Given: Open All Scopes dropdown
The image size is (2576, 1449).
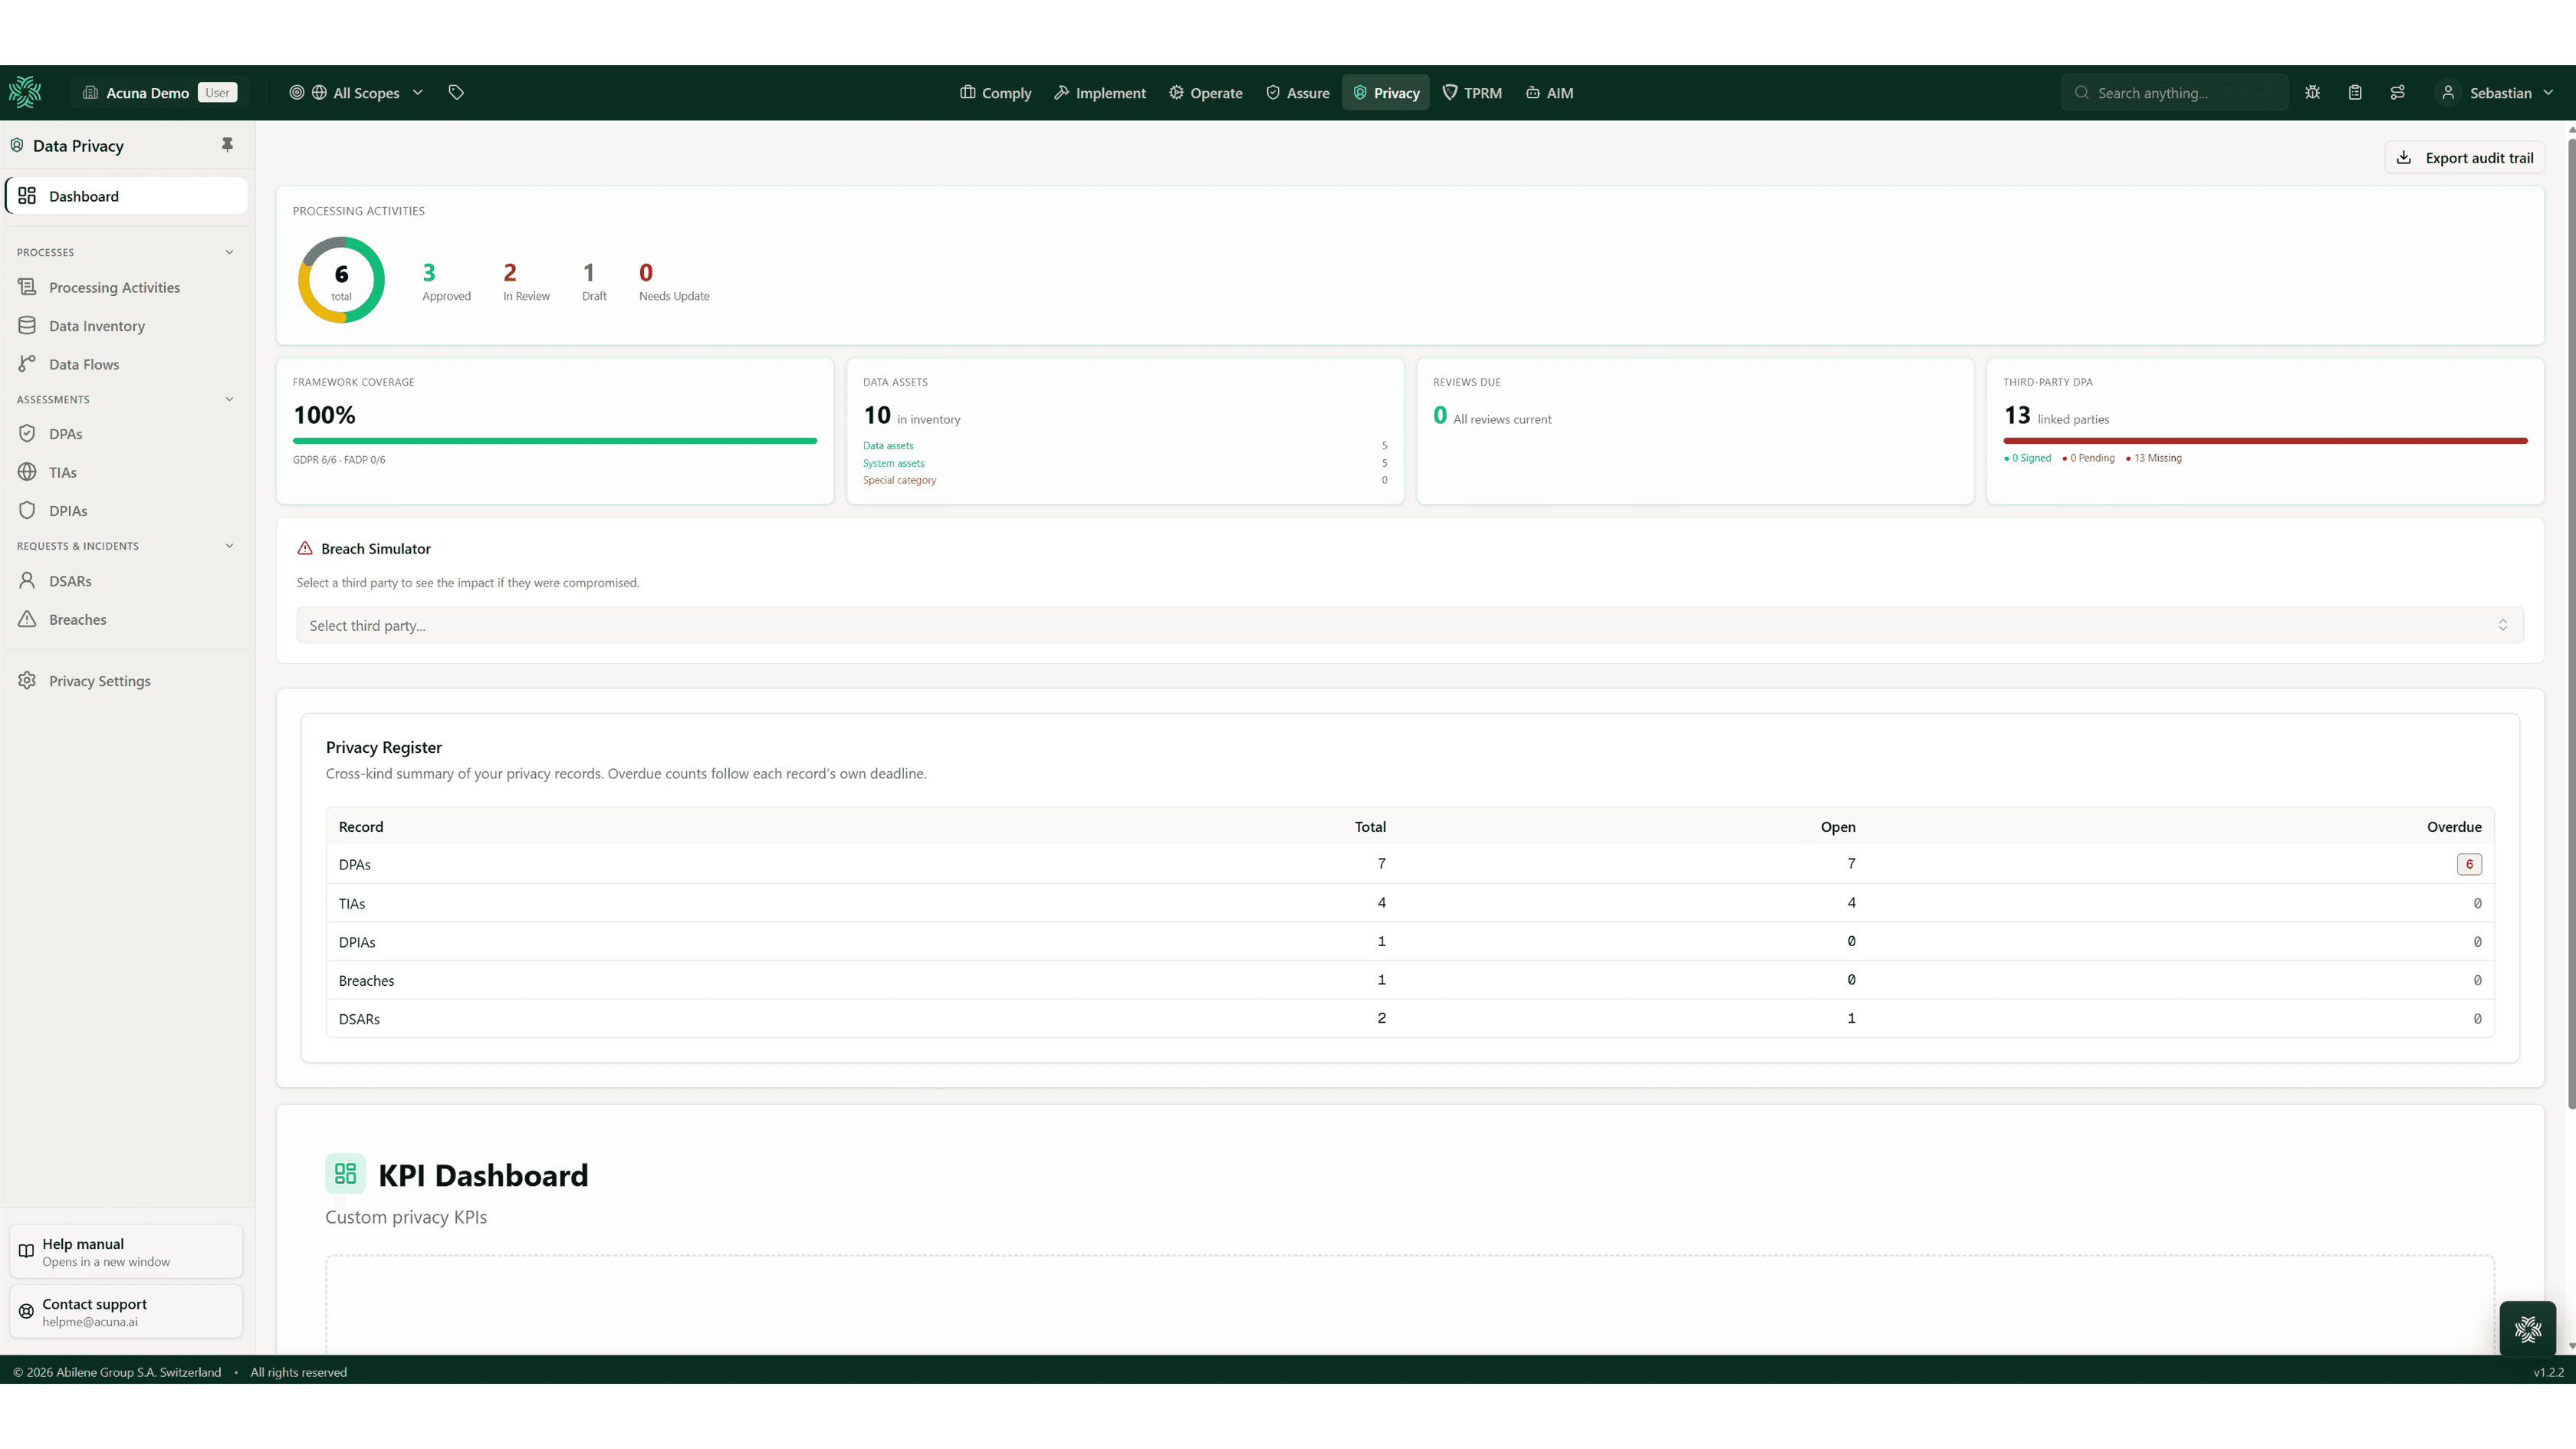Looking at the screenshot, I should pos(357,92).
